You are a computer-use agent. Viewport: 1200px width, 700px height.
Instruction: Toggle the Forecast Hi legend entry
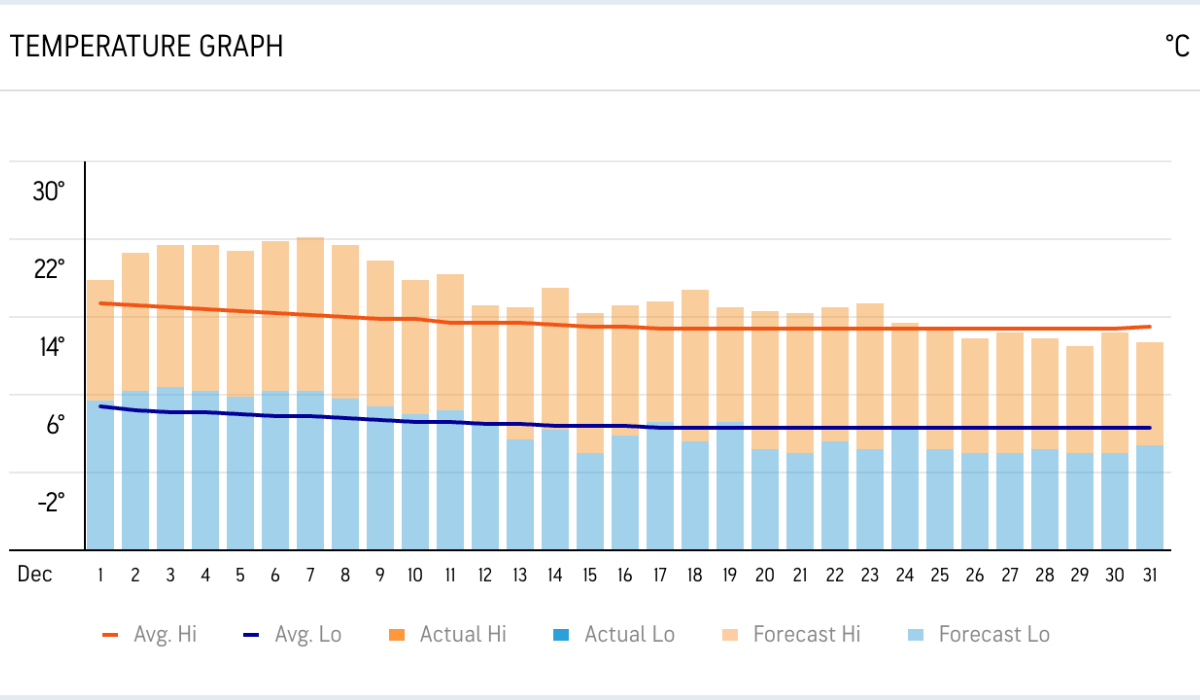pos(792,634)
